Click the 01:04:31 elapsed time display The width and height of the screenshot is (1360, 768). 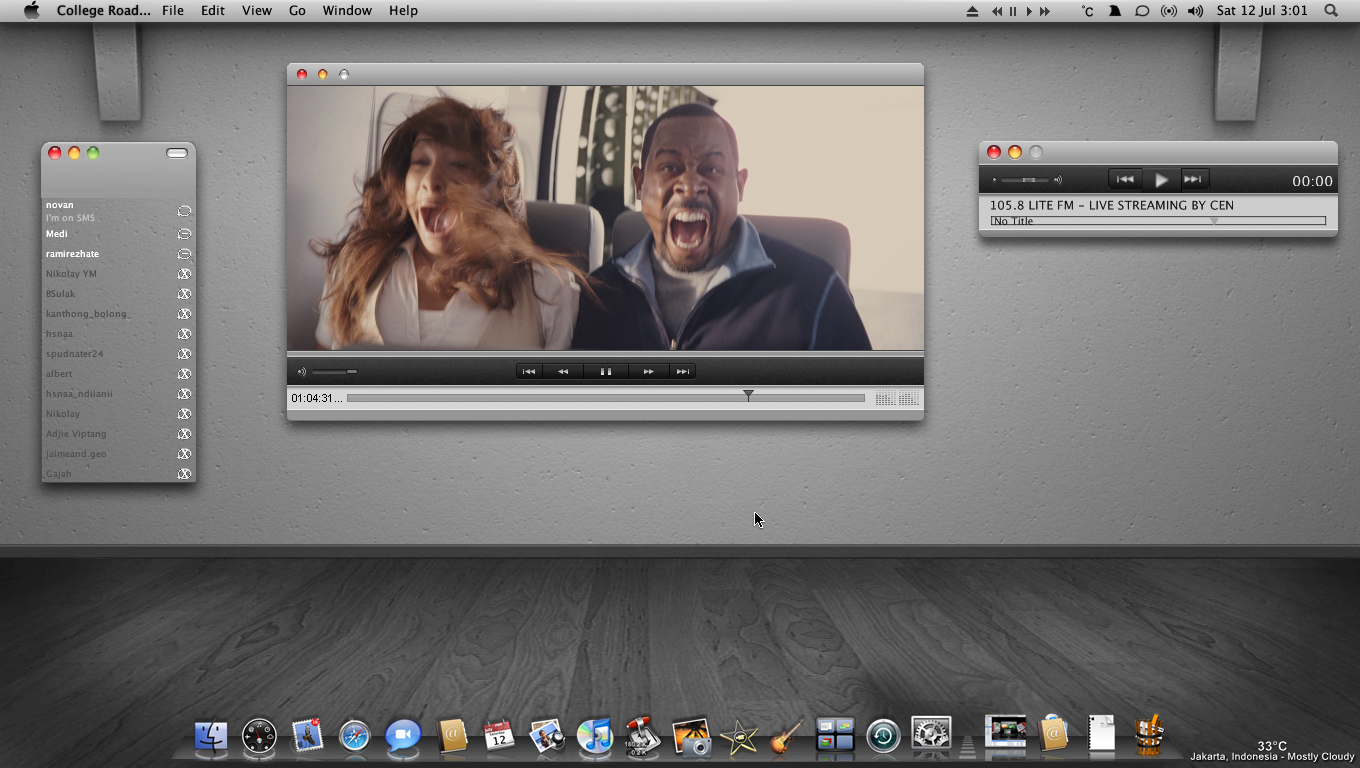(x=317, y=398)
